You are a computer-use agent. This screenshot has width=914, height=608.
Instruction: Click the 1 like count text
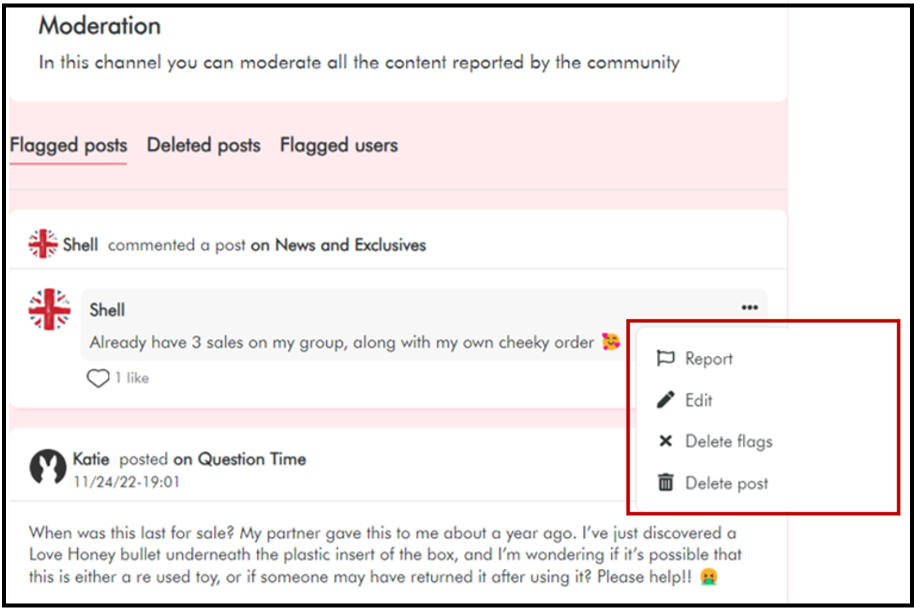(x=131, y=378)
